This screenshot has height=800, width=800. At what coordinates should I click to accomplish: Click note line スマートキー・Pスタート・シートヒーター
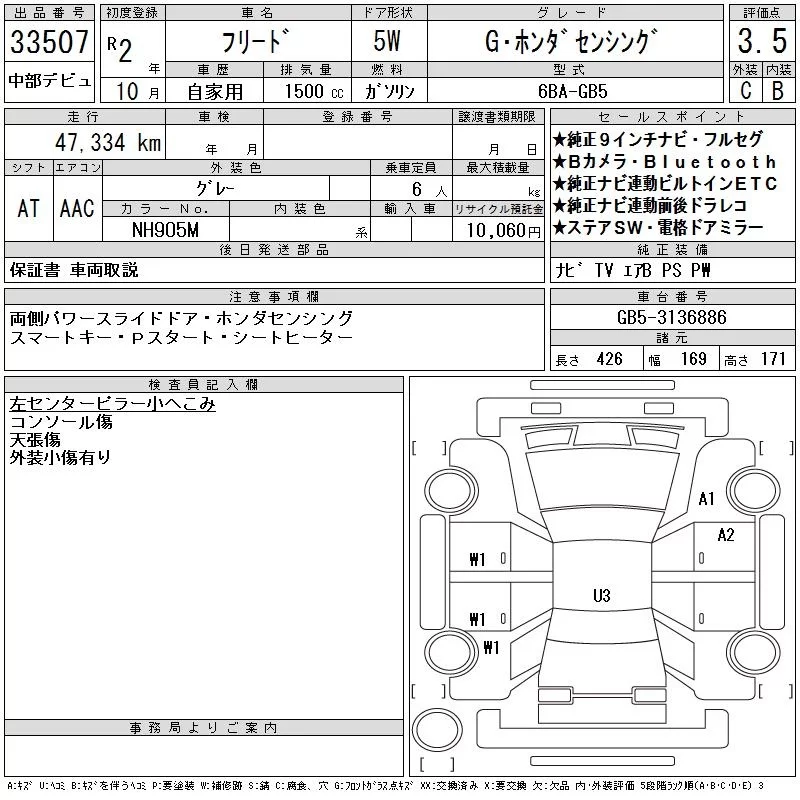pyautogui.click(x=181, y=337)
